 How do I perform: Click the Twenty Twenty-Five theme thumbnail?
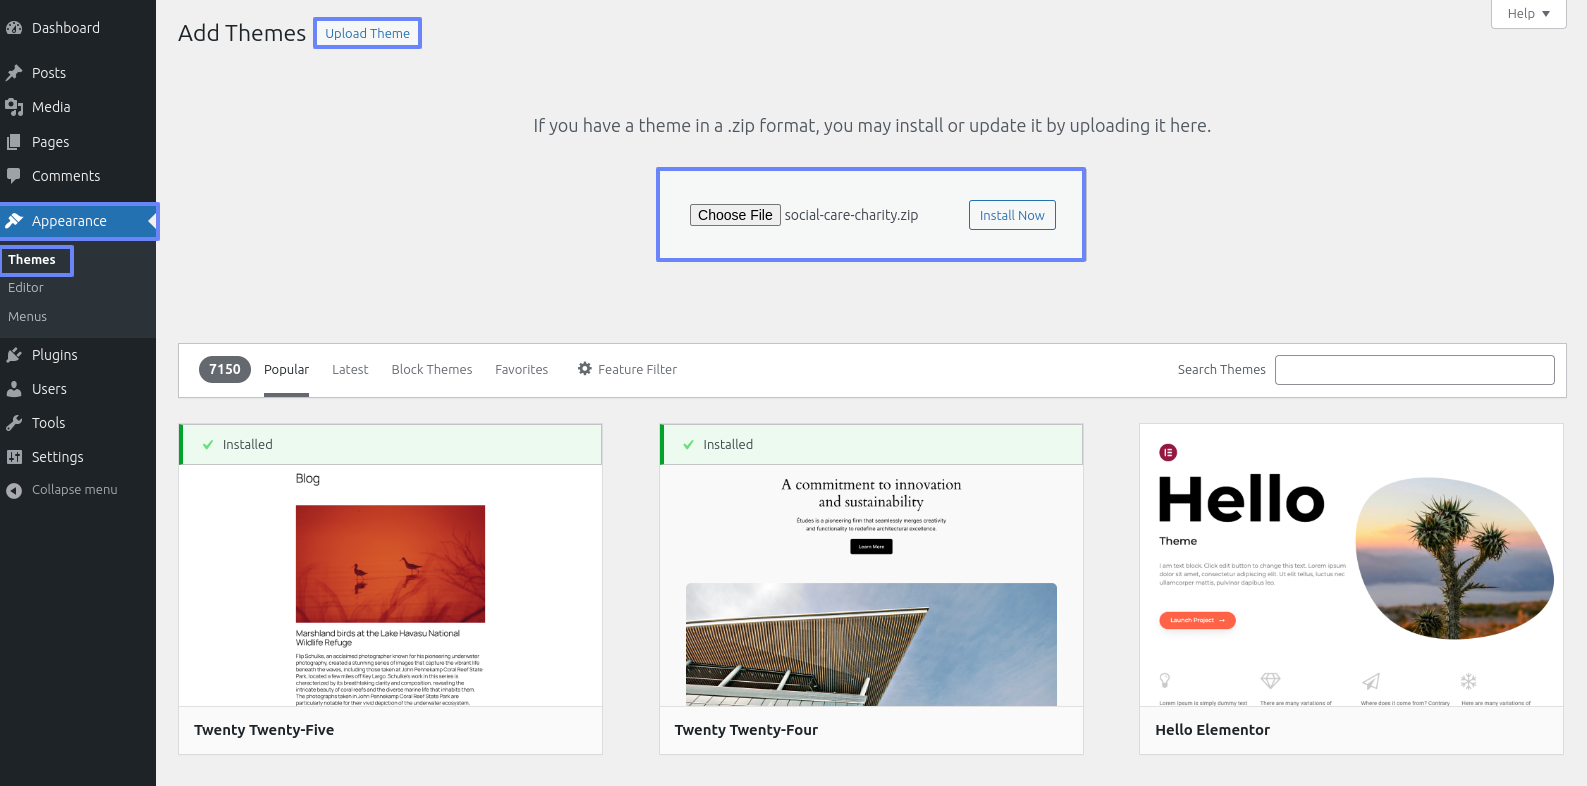(390, 585)
